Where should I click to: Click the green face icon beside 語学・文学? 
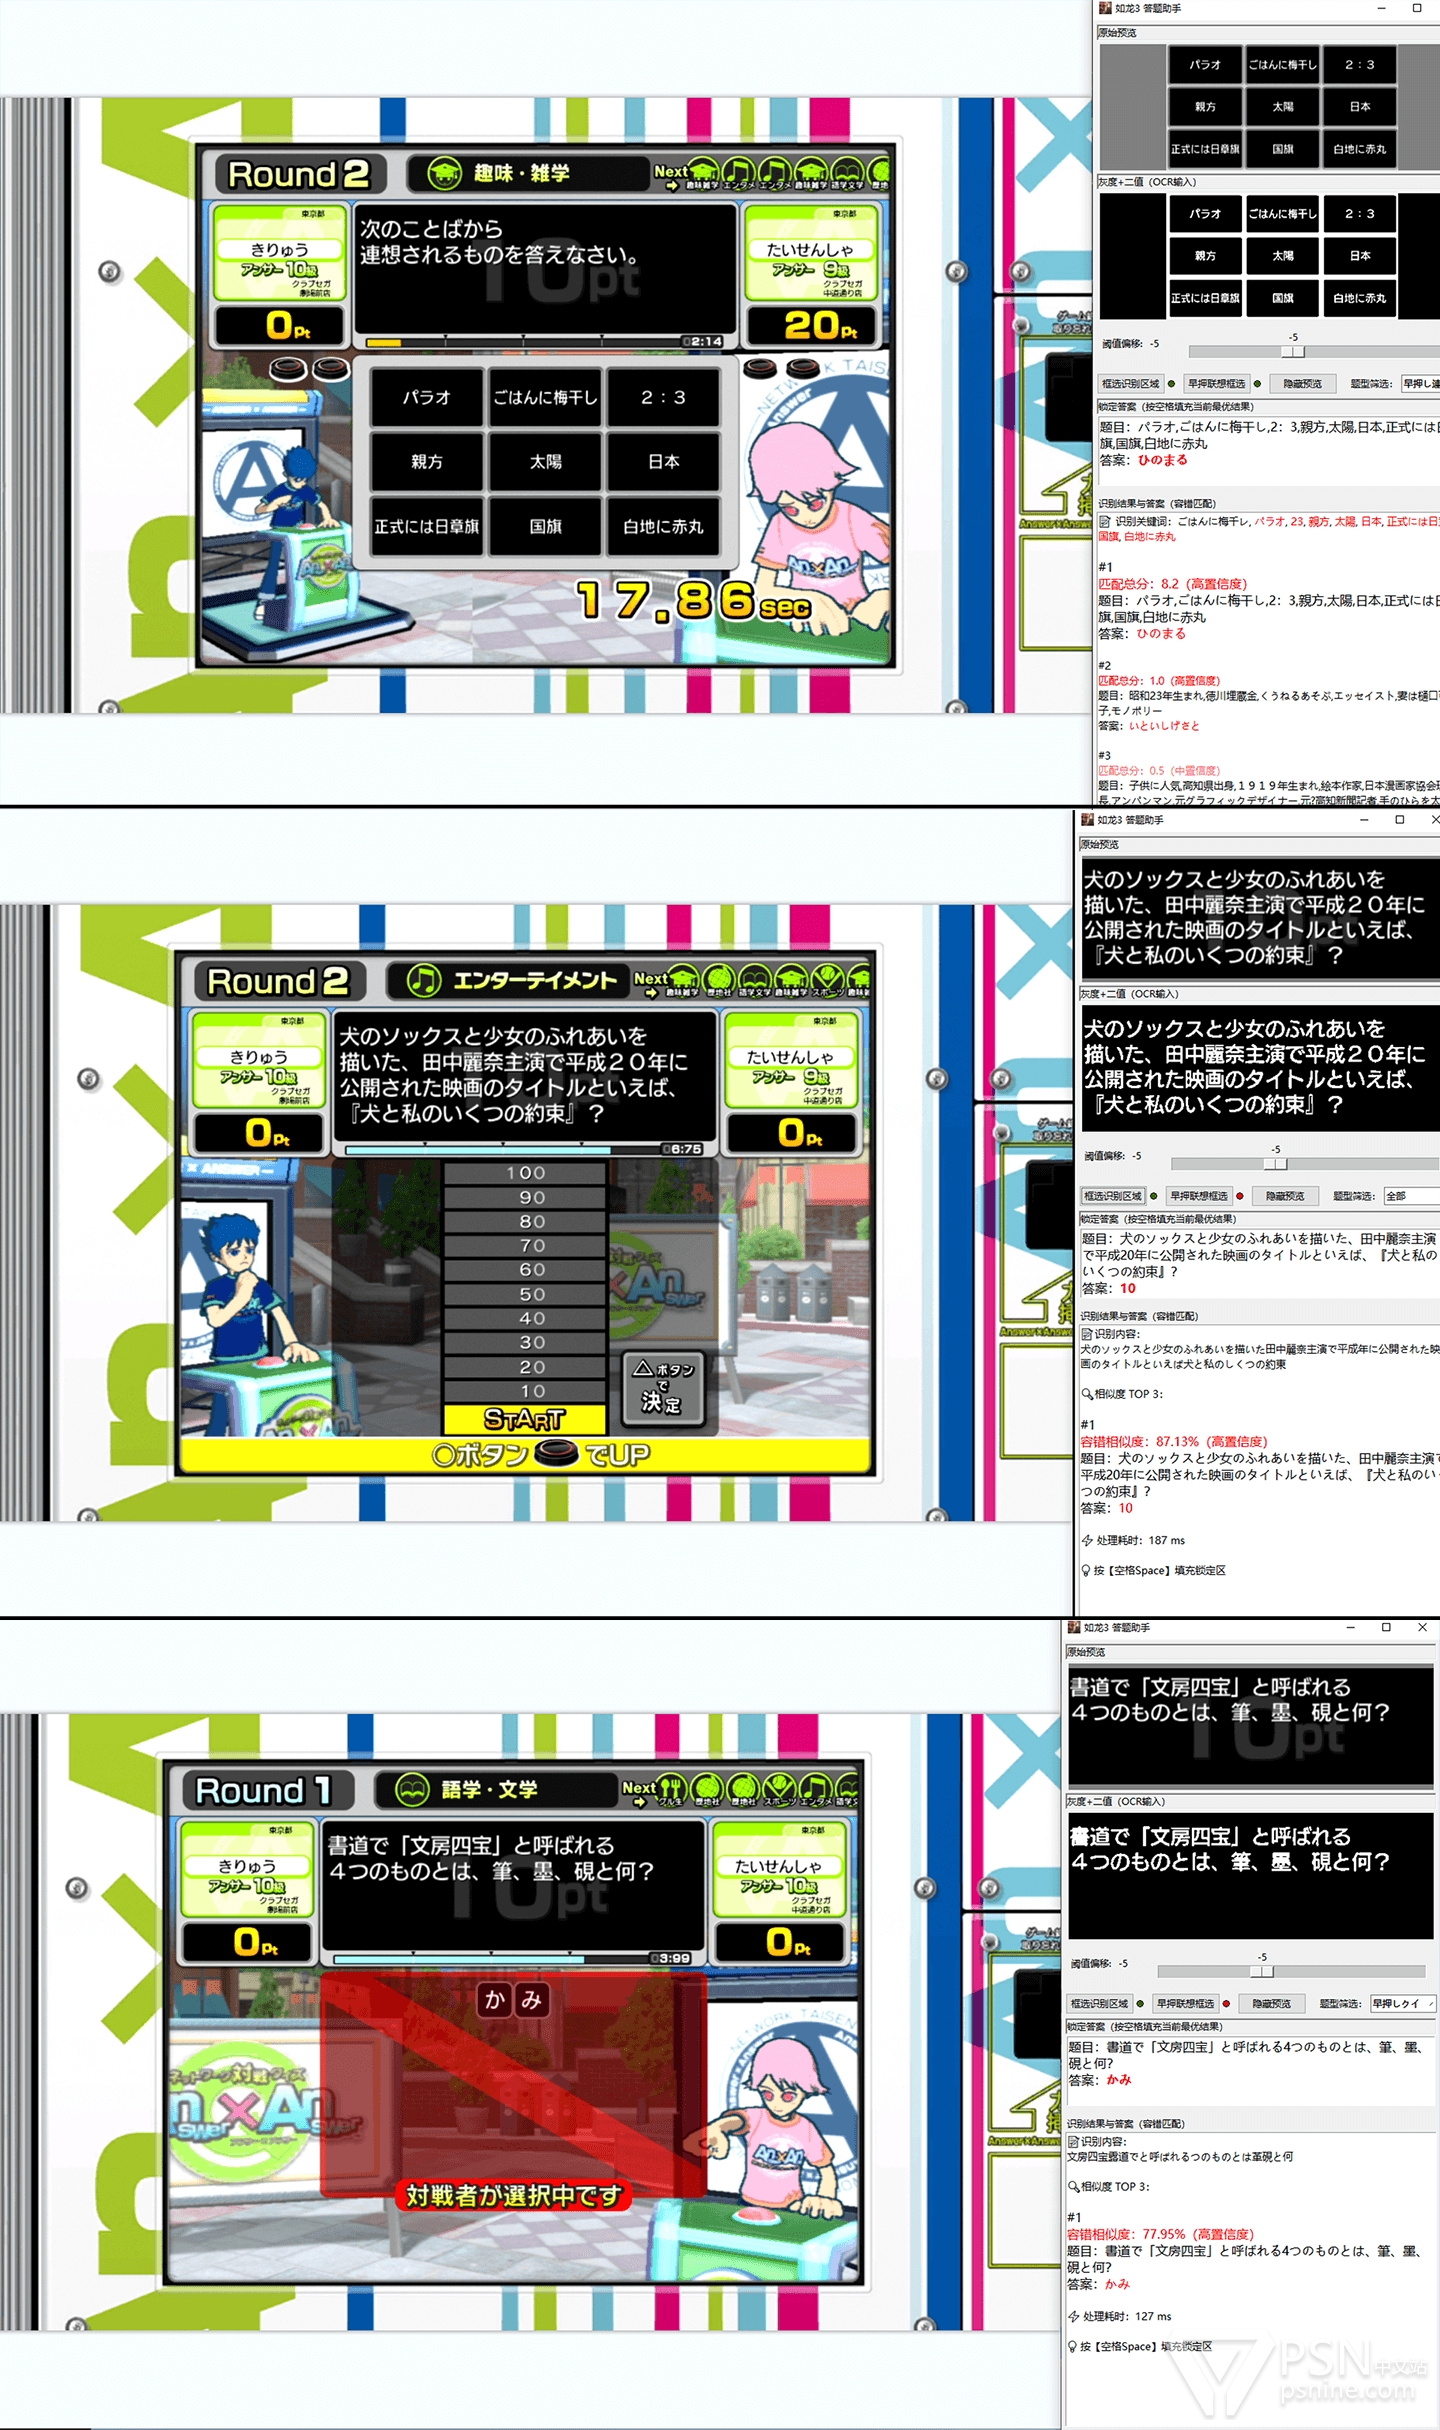412,1789
